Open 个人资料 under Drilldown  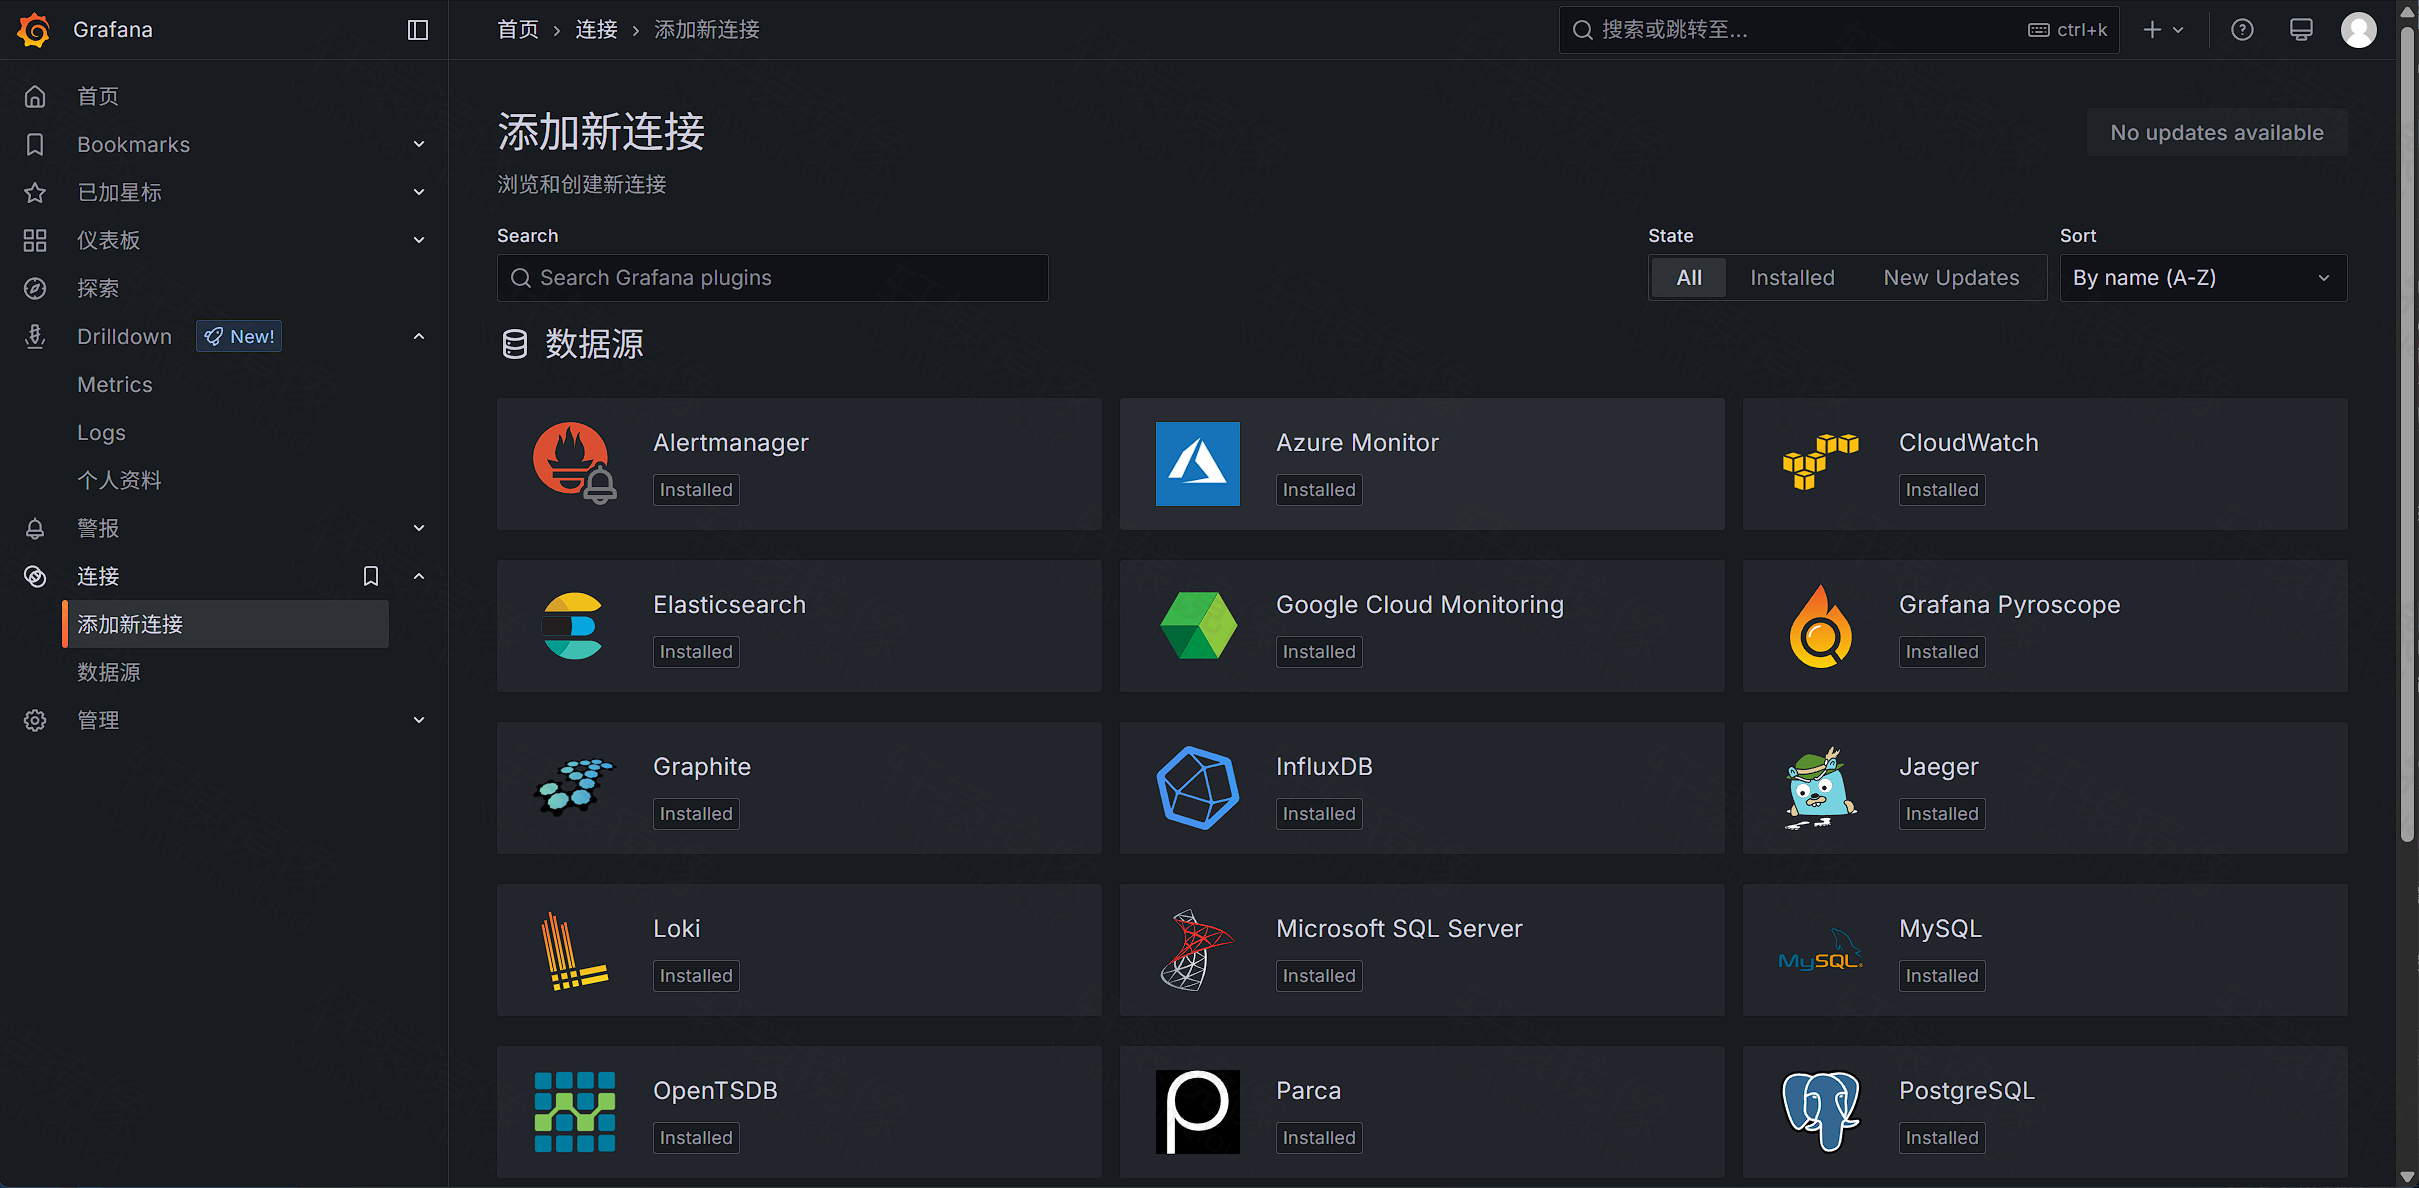pos(119,480)
